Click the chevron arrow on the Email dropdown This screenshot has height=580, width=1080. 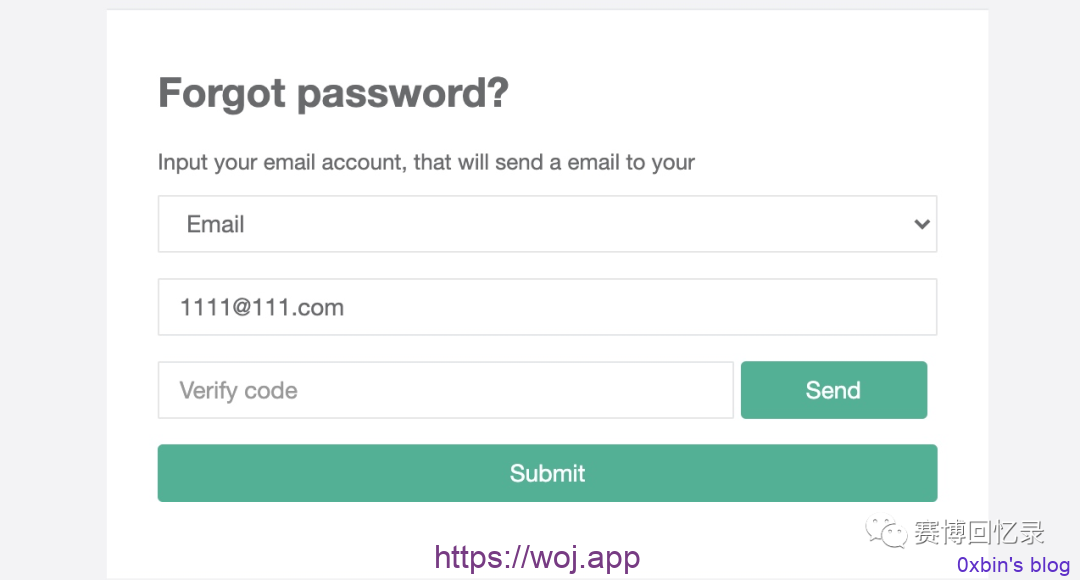pos(922,224)
